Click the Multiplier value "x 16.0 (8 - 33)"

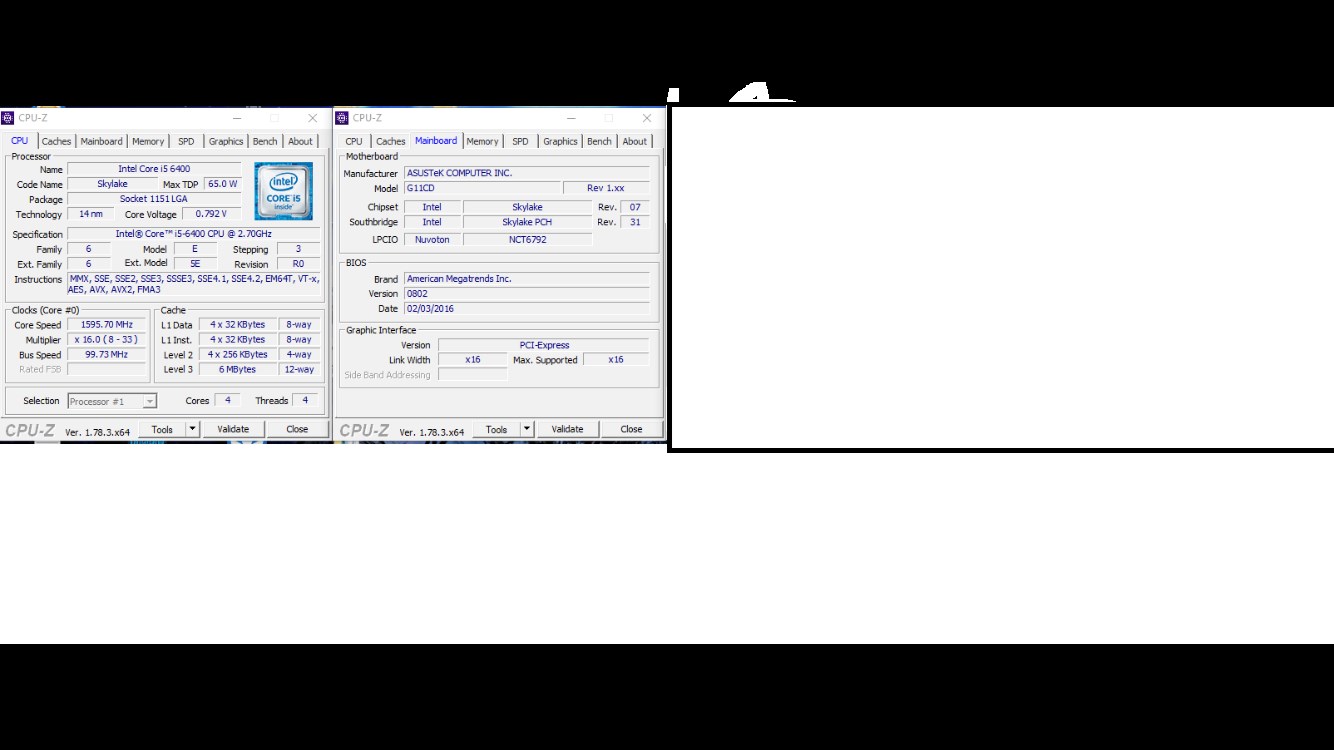(x=107, y=340)
